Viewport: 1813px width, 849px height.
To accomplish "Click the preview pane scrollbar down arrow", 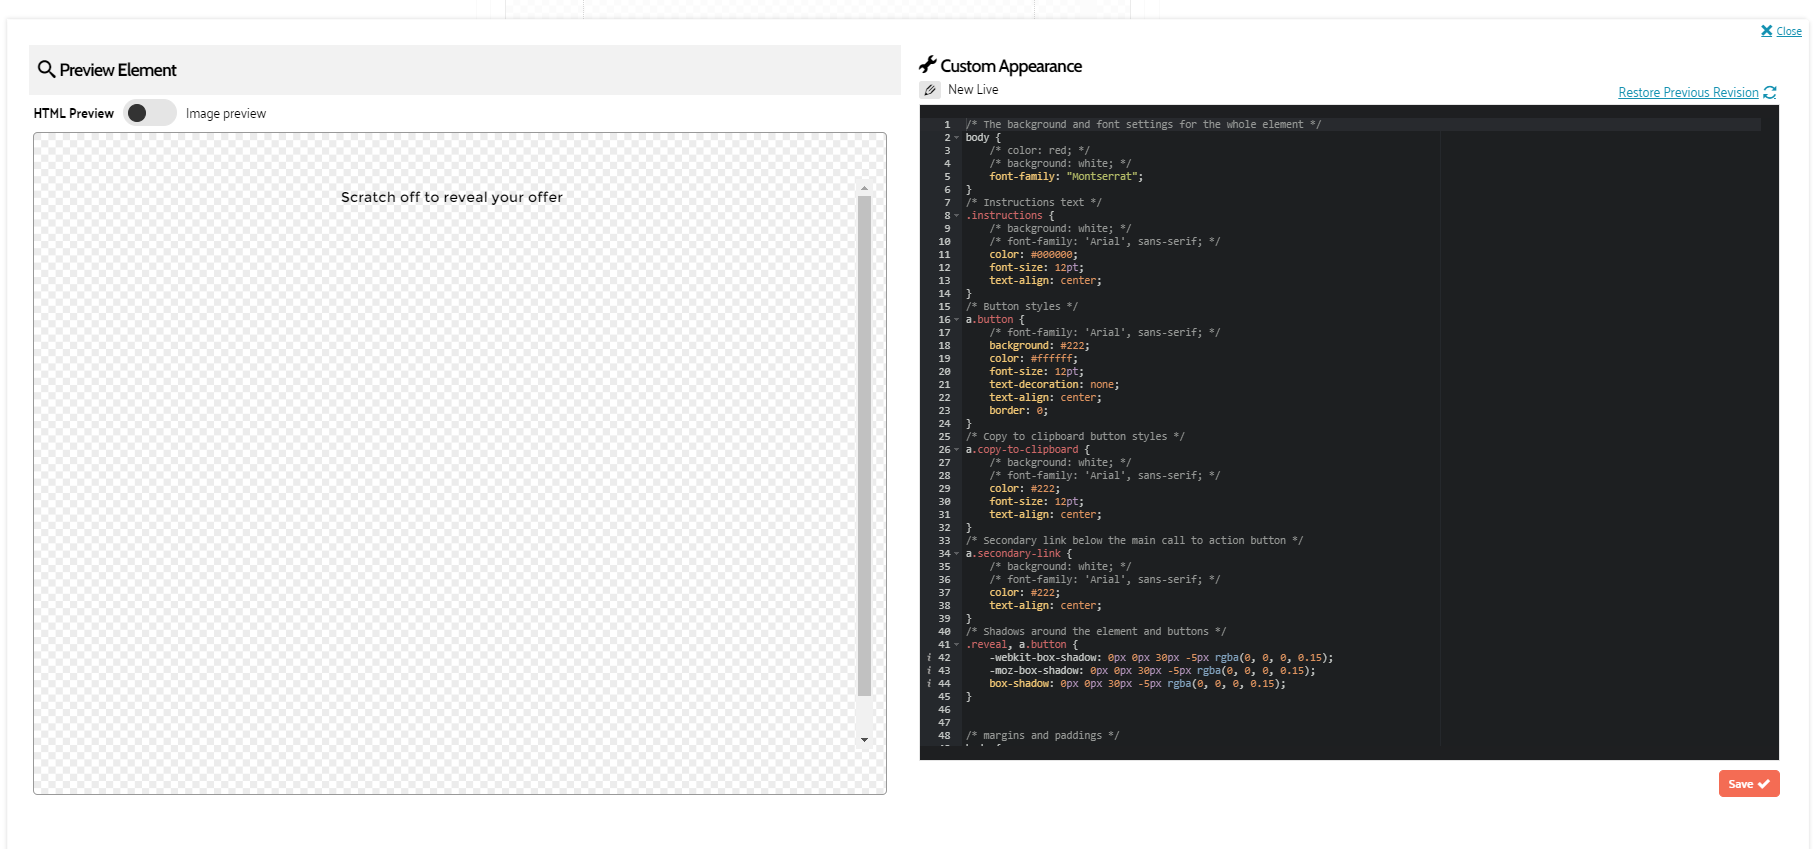I will (x=864, y=740).
